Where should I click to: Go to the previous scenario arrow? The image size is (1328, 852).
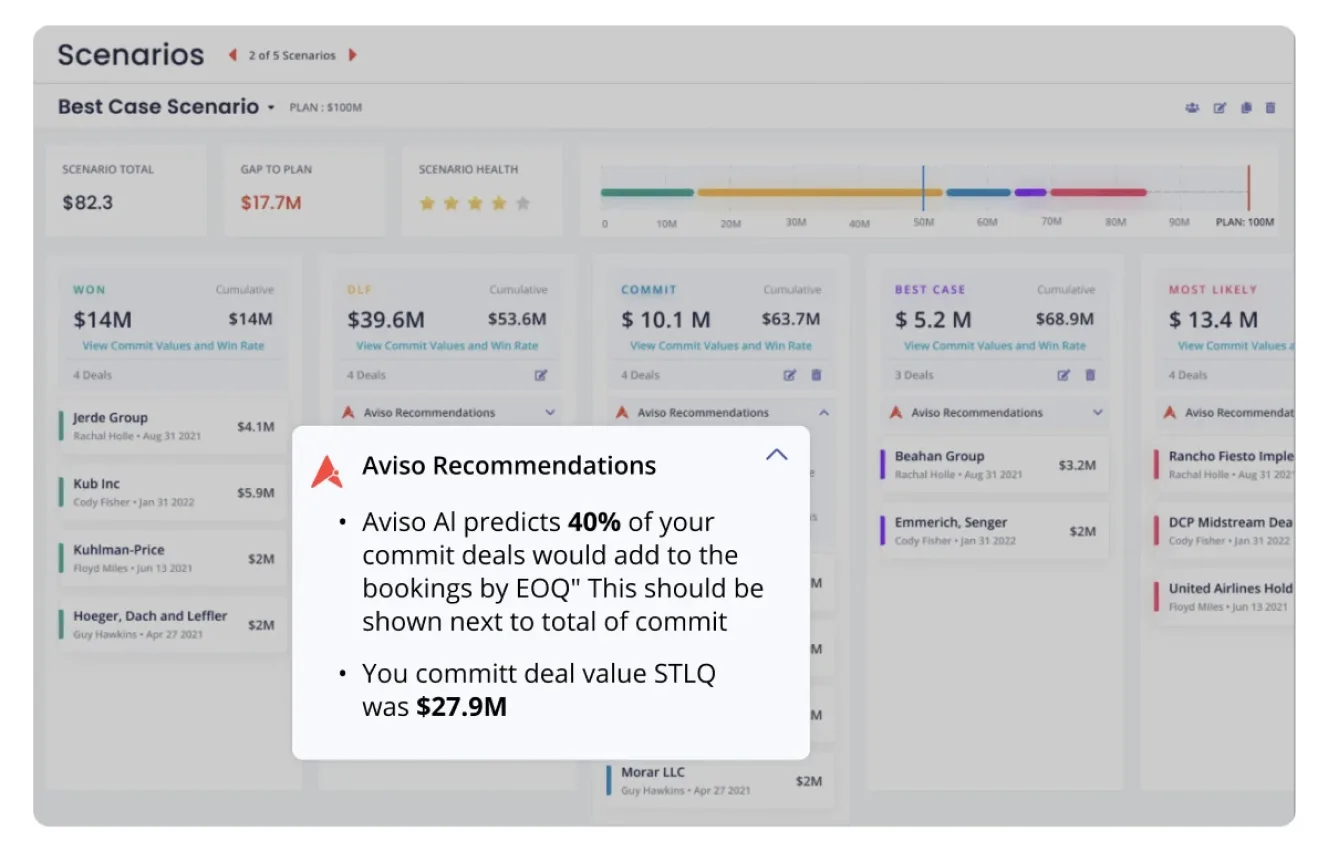(x=233, y=55)
